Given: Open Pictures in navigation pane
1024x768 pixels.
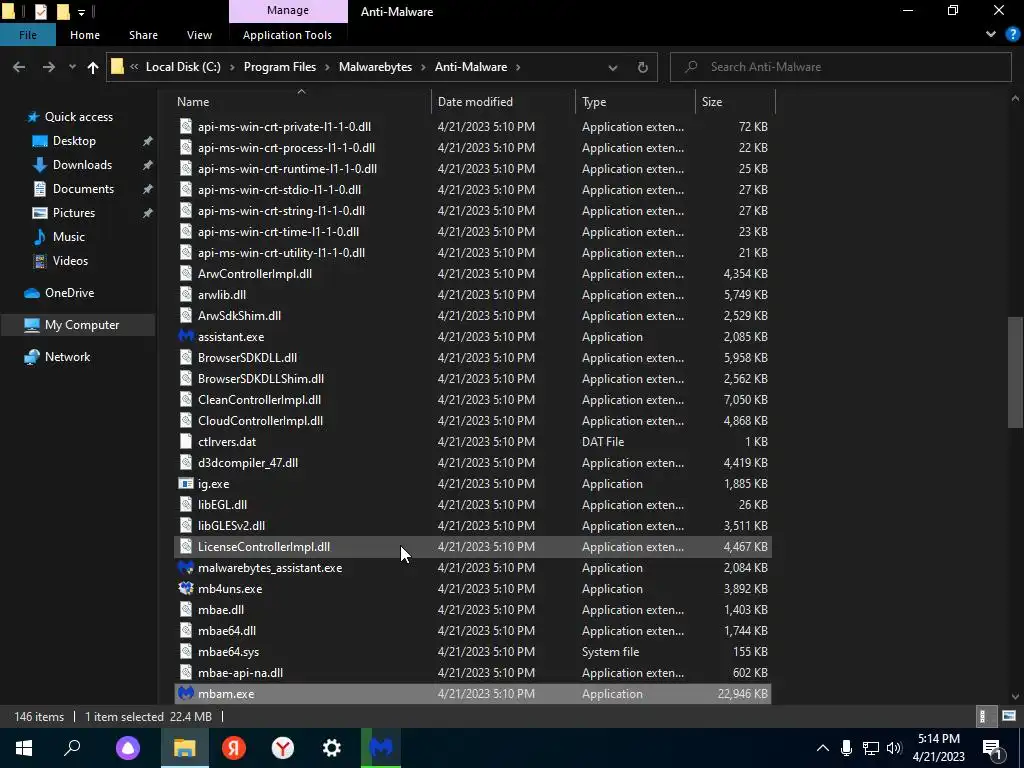Looking at the screenshot, I should 74,213.
